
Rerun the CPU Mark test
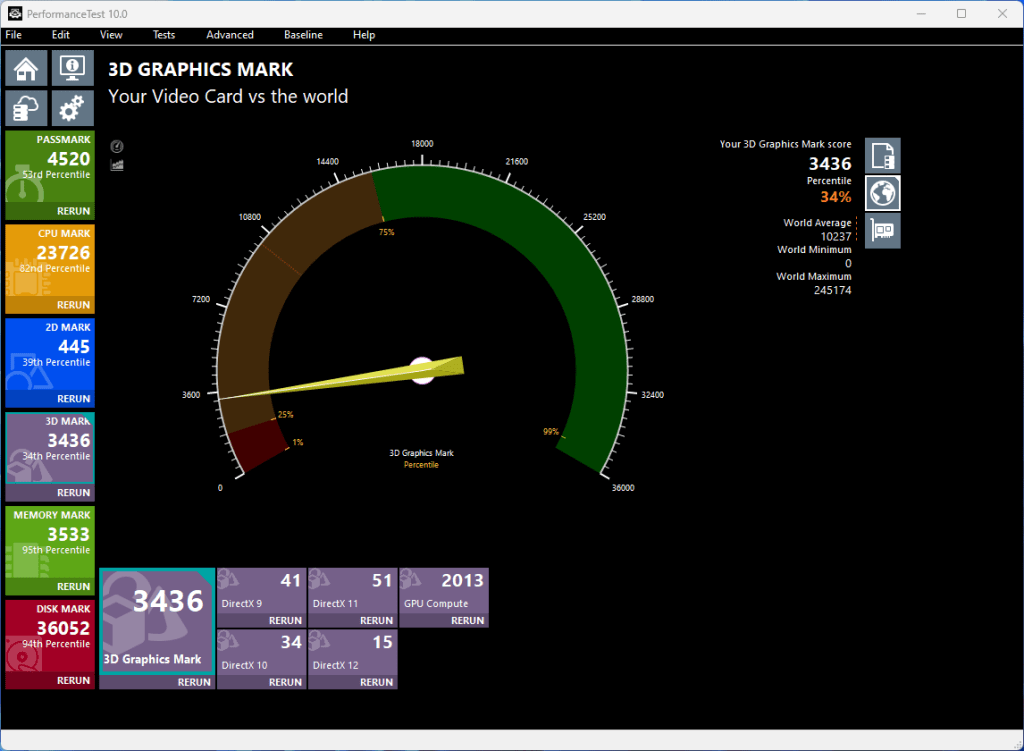click(x=73, y=305)
